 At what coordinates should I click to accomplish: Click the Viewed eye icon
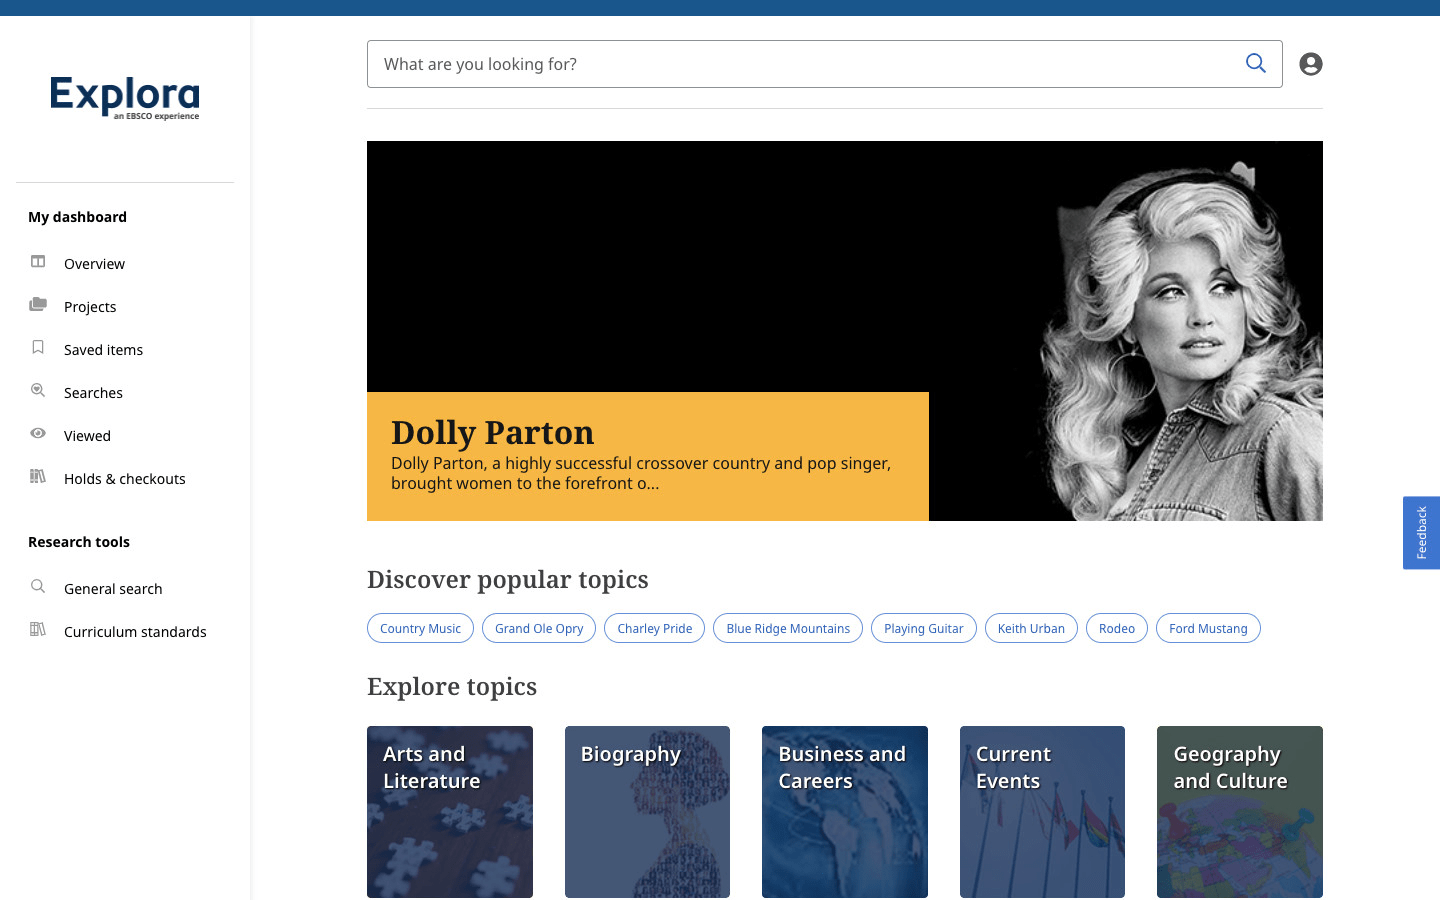click(38, 433)
